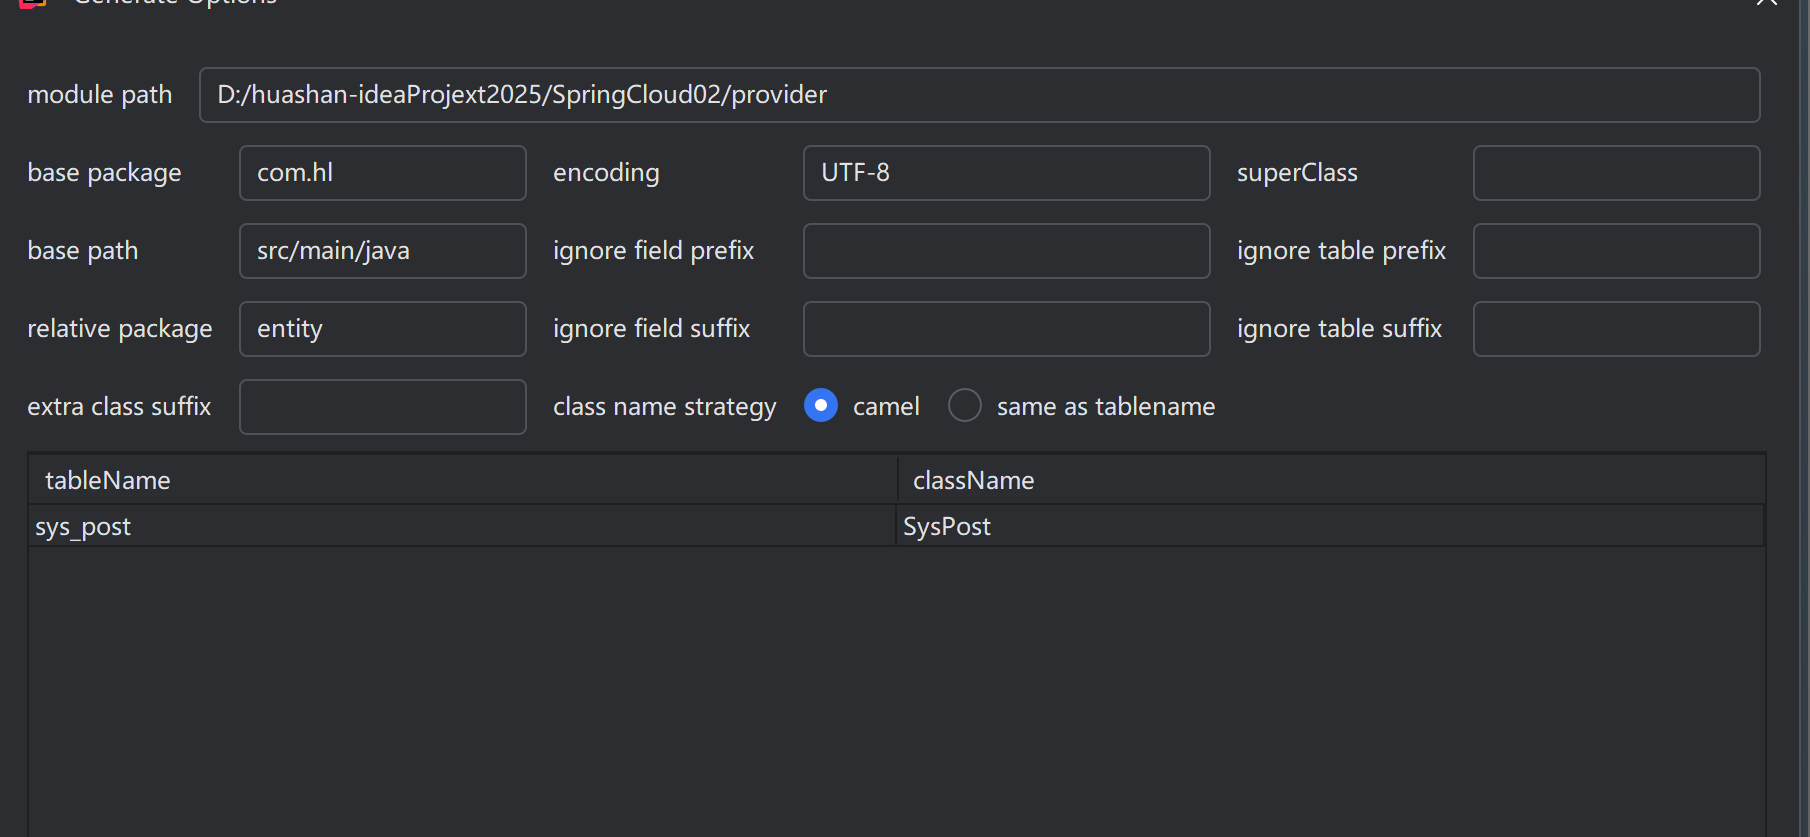Click the className column header

click(x=1330, y=481)
